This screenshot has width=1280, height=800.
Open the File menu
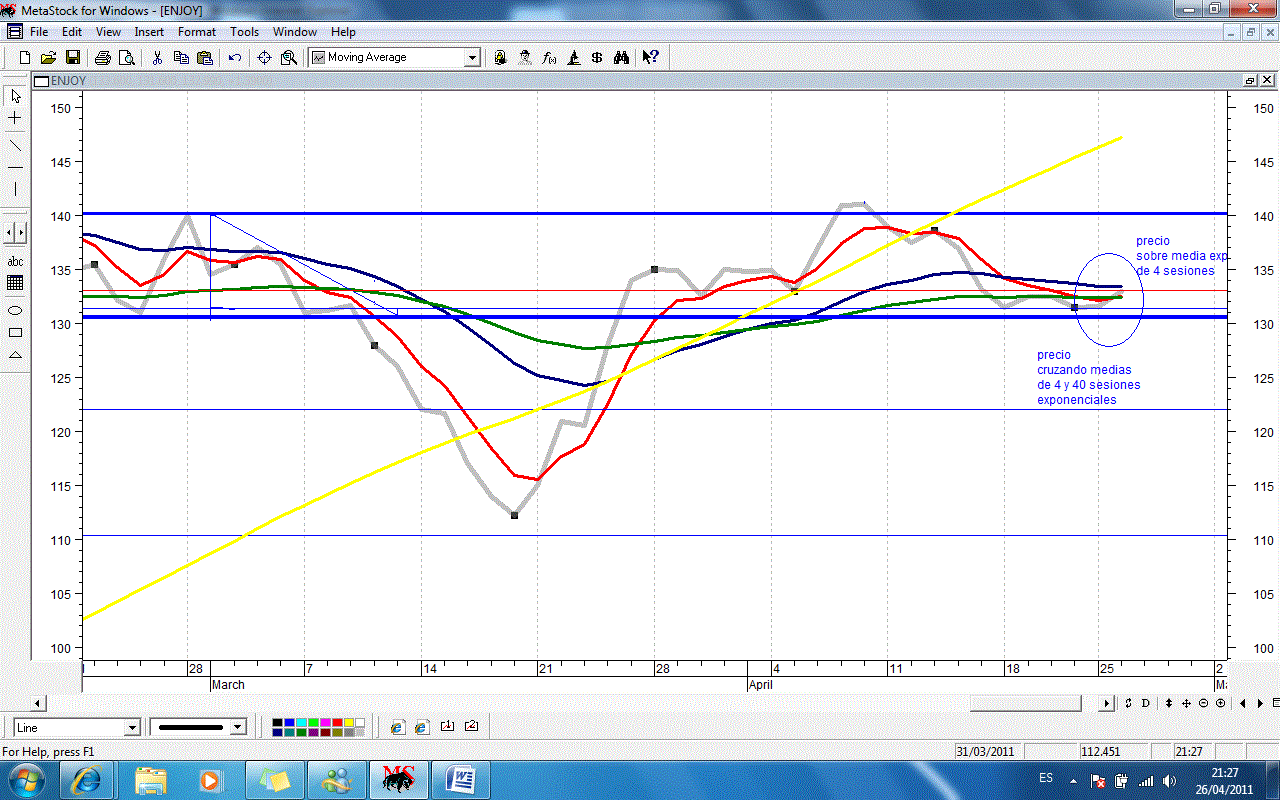(39, 32)
